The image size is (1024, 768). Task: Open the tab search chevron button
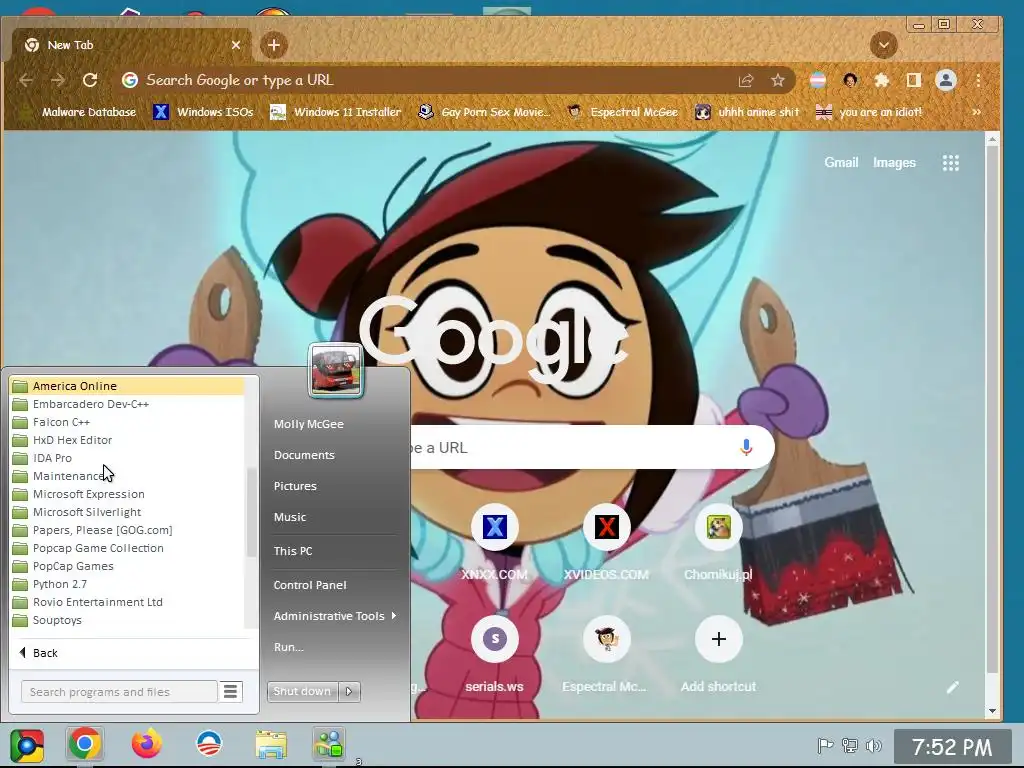tap(884, 45)
